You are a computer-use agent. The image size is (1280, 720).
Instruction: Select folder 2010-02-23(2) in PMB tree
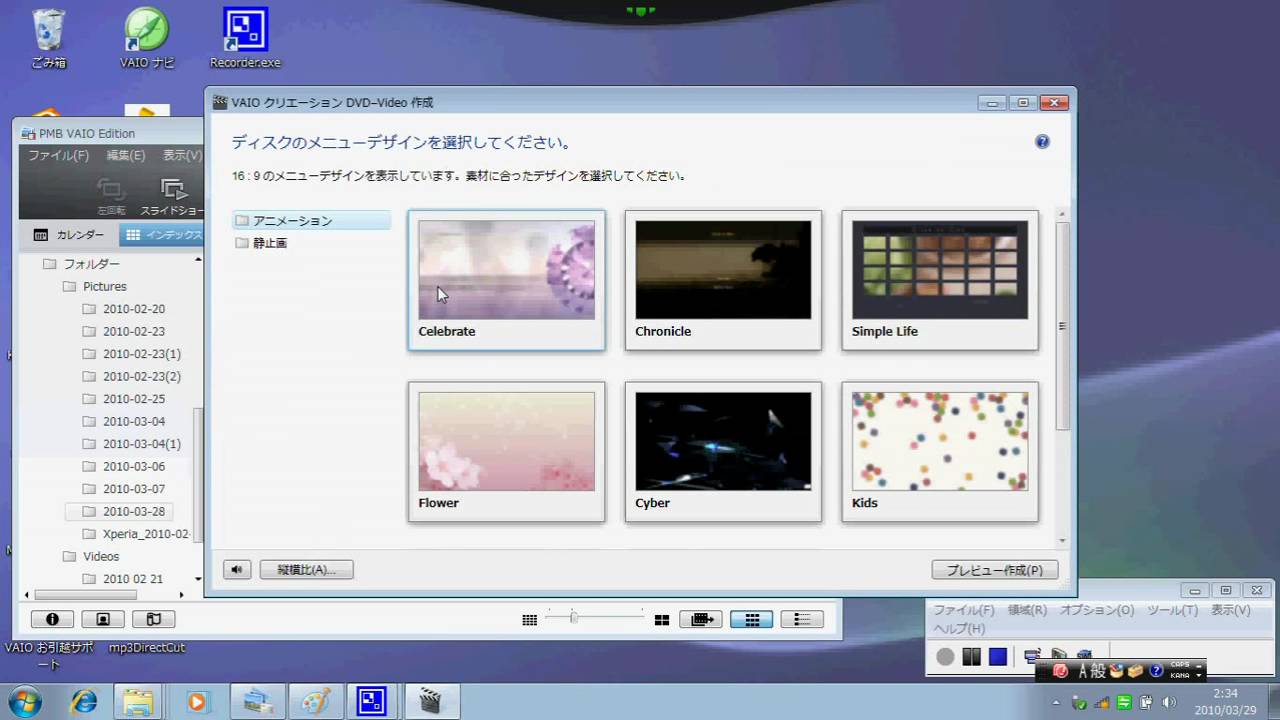pyautogui.click(x=132, y=377)
